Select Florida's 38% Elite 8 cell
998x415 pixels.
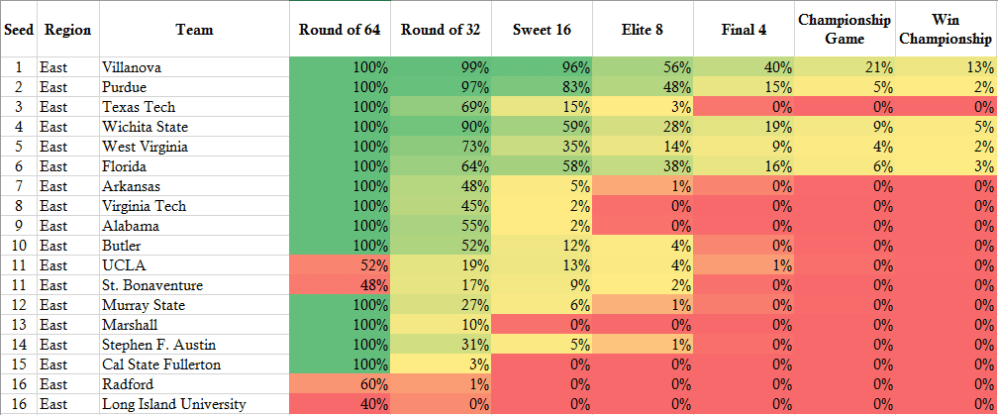click(x=643, y=167)
